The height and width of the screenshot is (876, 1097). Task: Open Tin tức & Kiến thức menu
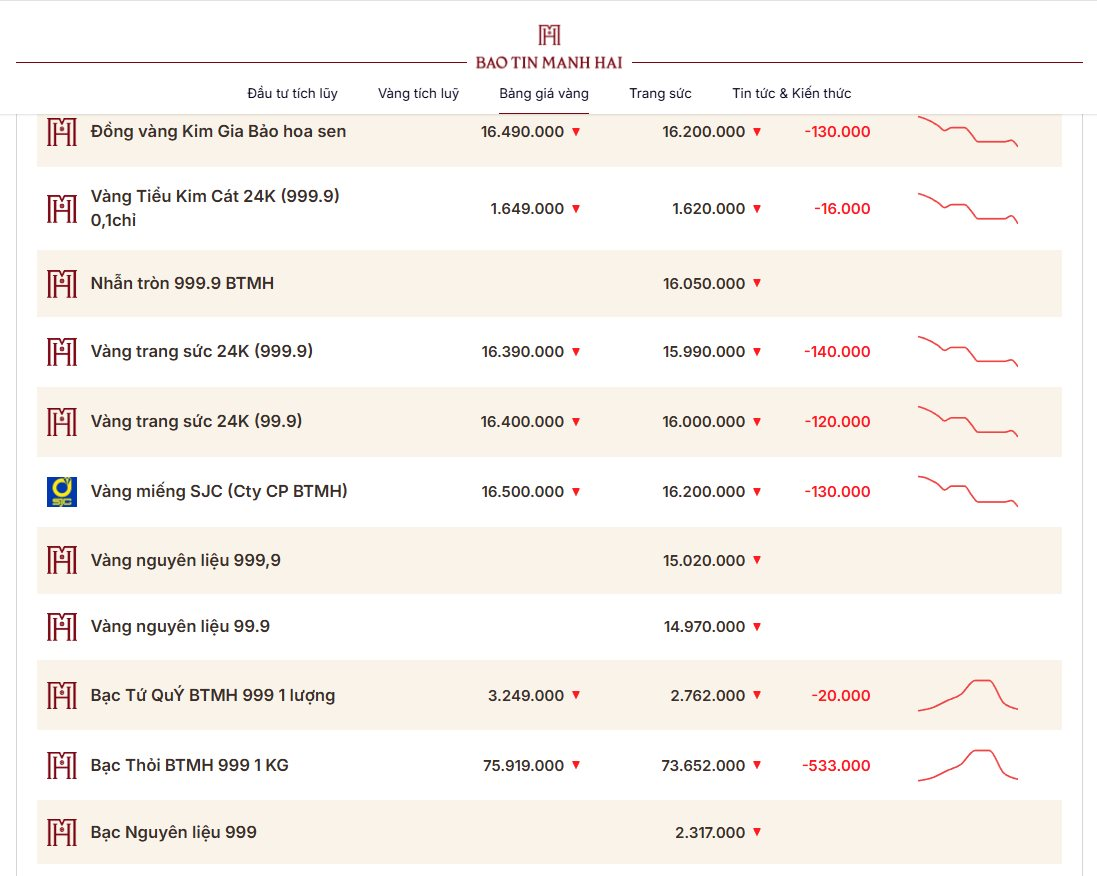coord(791,93)
